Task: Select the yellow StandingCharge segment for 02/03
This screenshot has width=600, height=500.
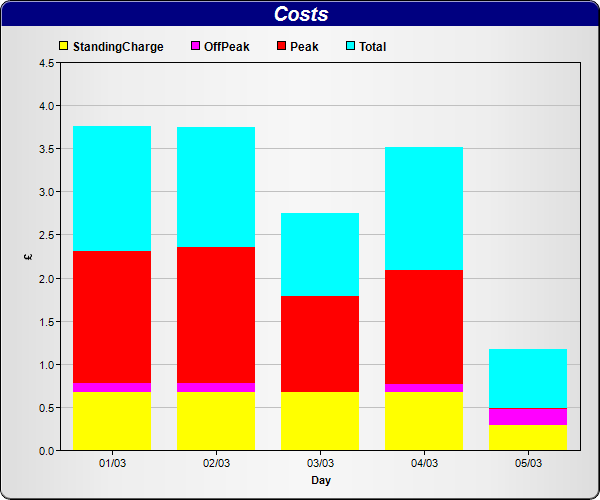Action: 216,420
